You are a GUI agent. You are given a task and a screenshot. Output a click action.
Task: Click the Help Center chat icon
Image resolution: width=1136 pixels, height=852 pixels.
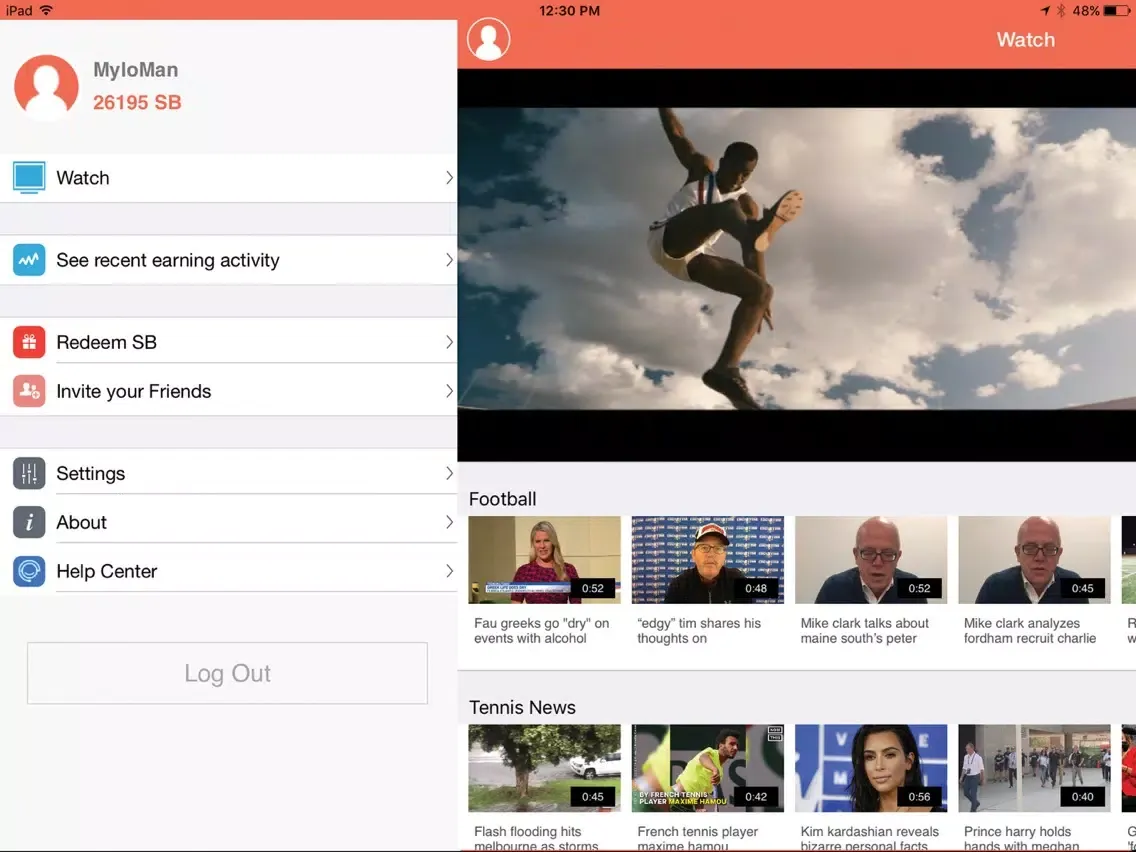point(29,571)
